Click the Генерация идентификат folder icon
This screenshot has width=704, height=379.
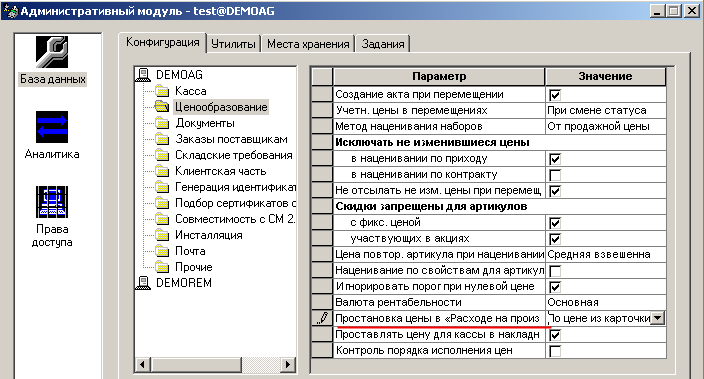pos(162,187)
